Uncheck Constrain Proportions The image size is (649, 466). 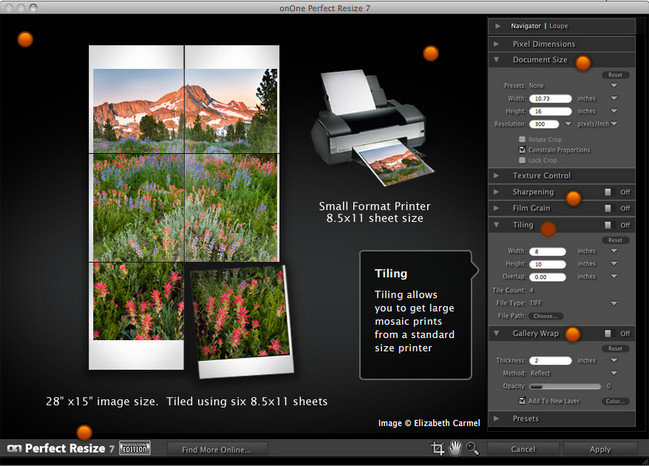[x=522, y=149]
